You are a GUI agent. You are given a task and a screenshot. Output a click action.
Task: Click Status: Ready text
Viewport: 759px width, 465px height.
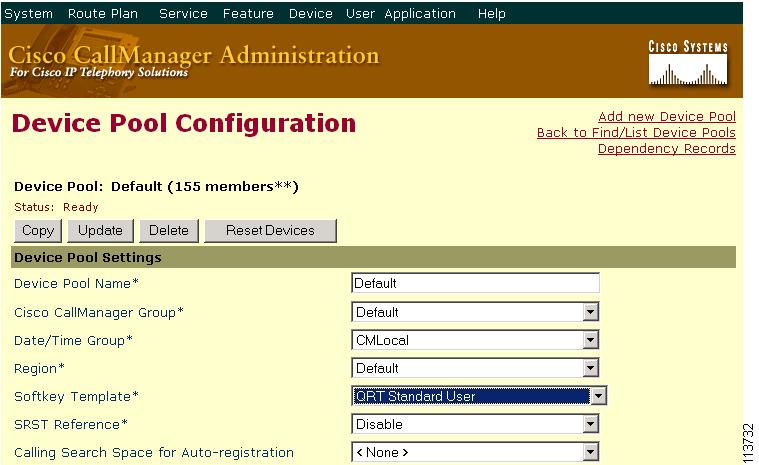(x=56, y=207)
